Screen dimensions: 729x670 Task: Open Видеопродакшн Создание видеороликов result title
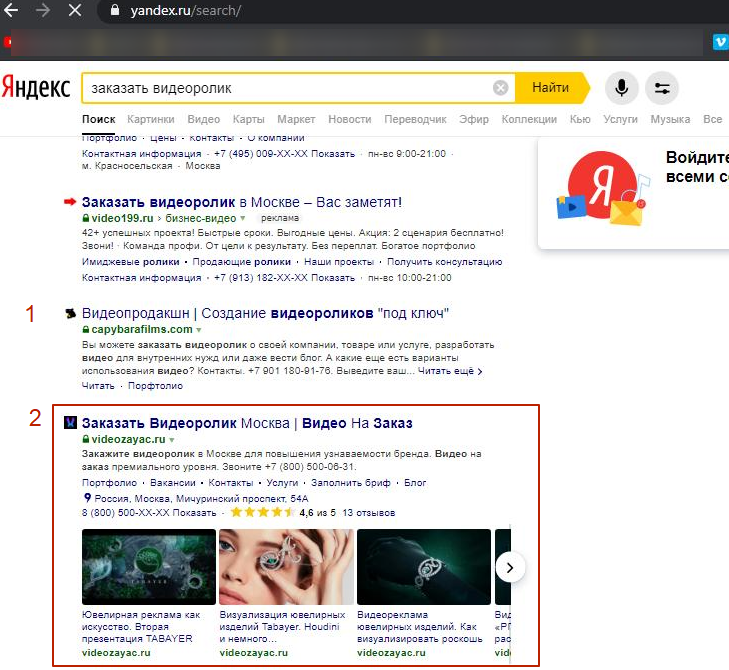pos(265,313)
